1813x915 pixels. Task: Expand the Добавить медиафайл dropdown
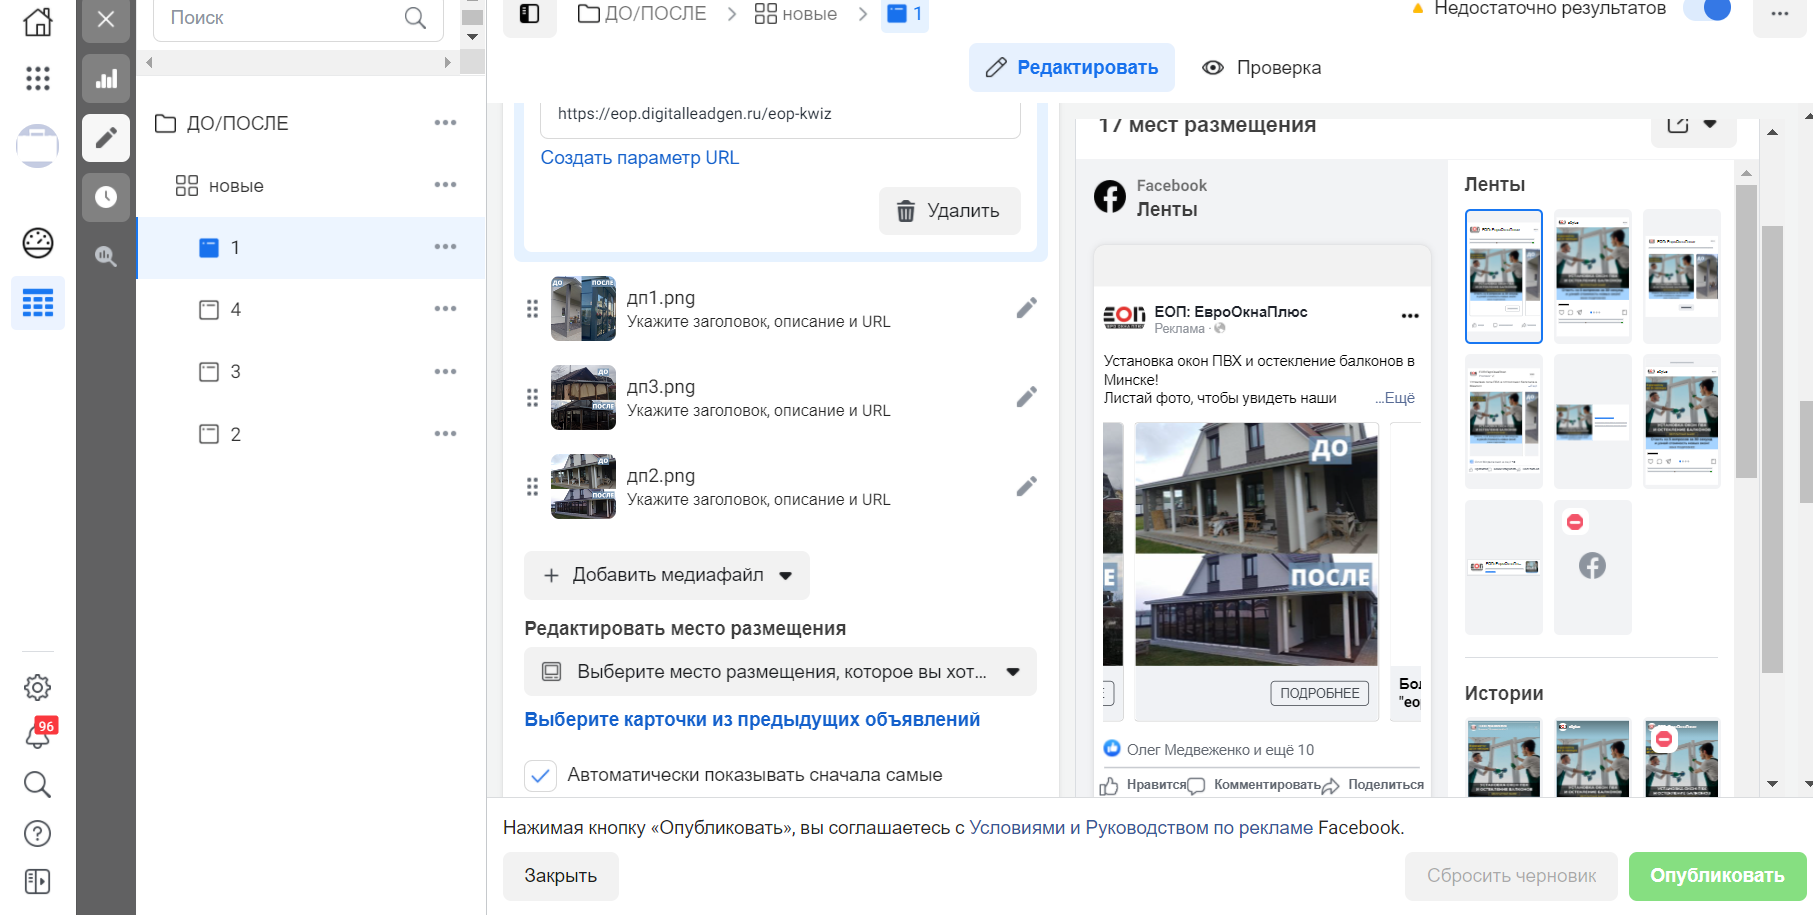pyautogui.click(x=667, y=575)
